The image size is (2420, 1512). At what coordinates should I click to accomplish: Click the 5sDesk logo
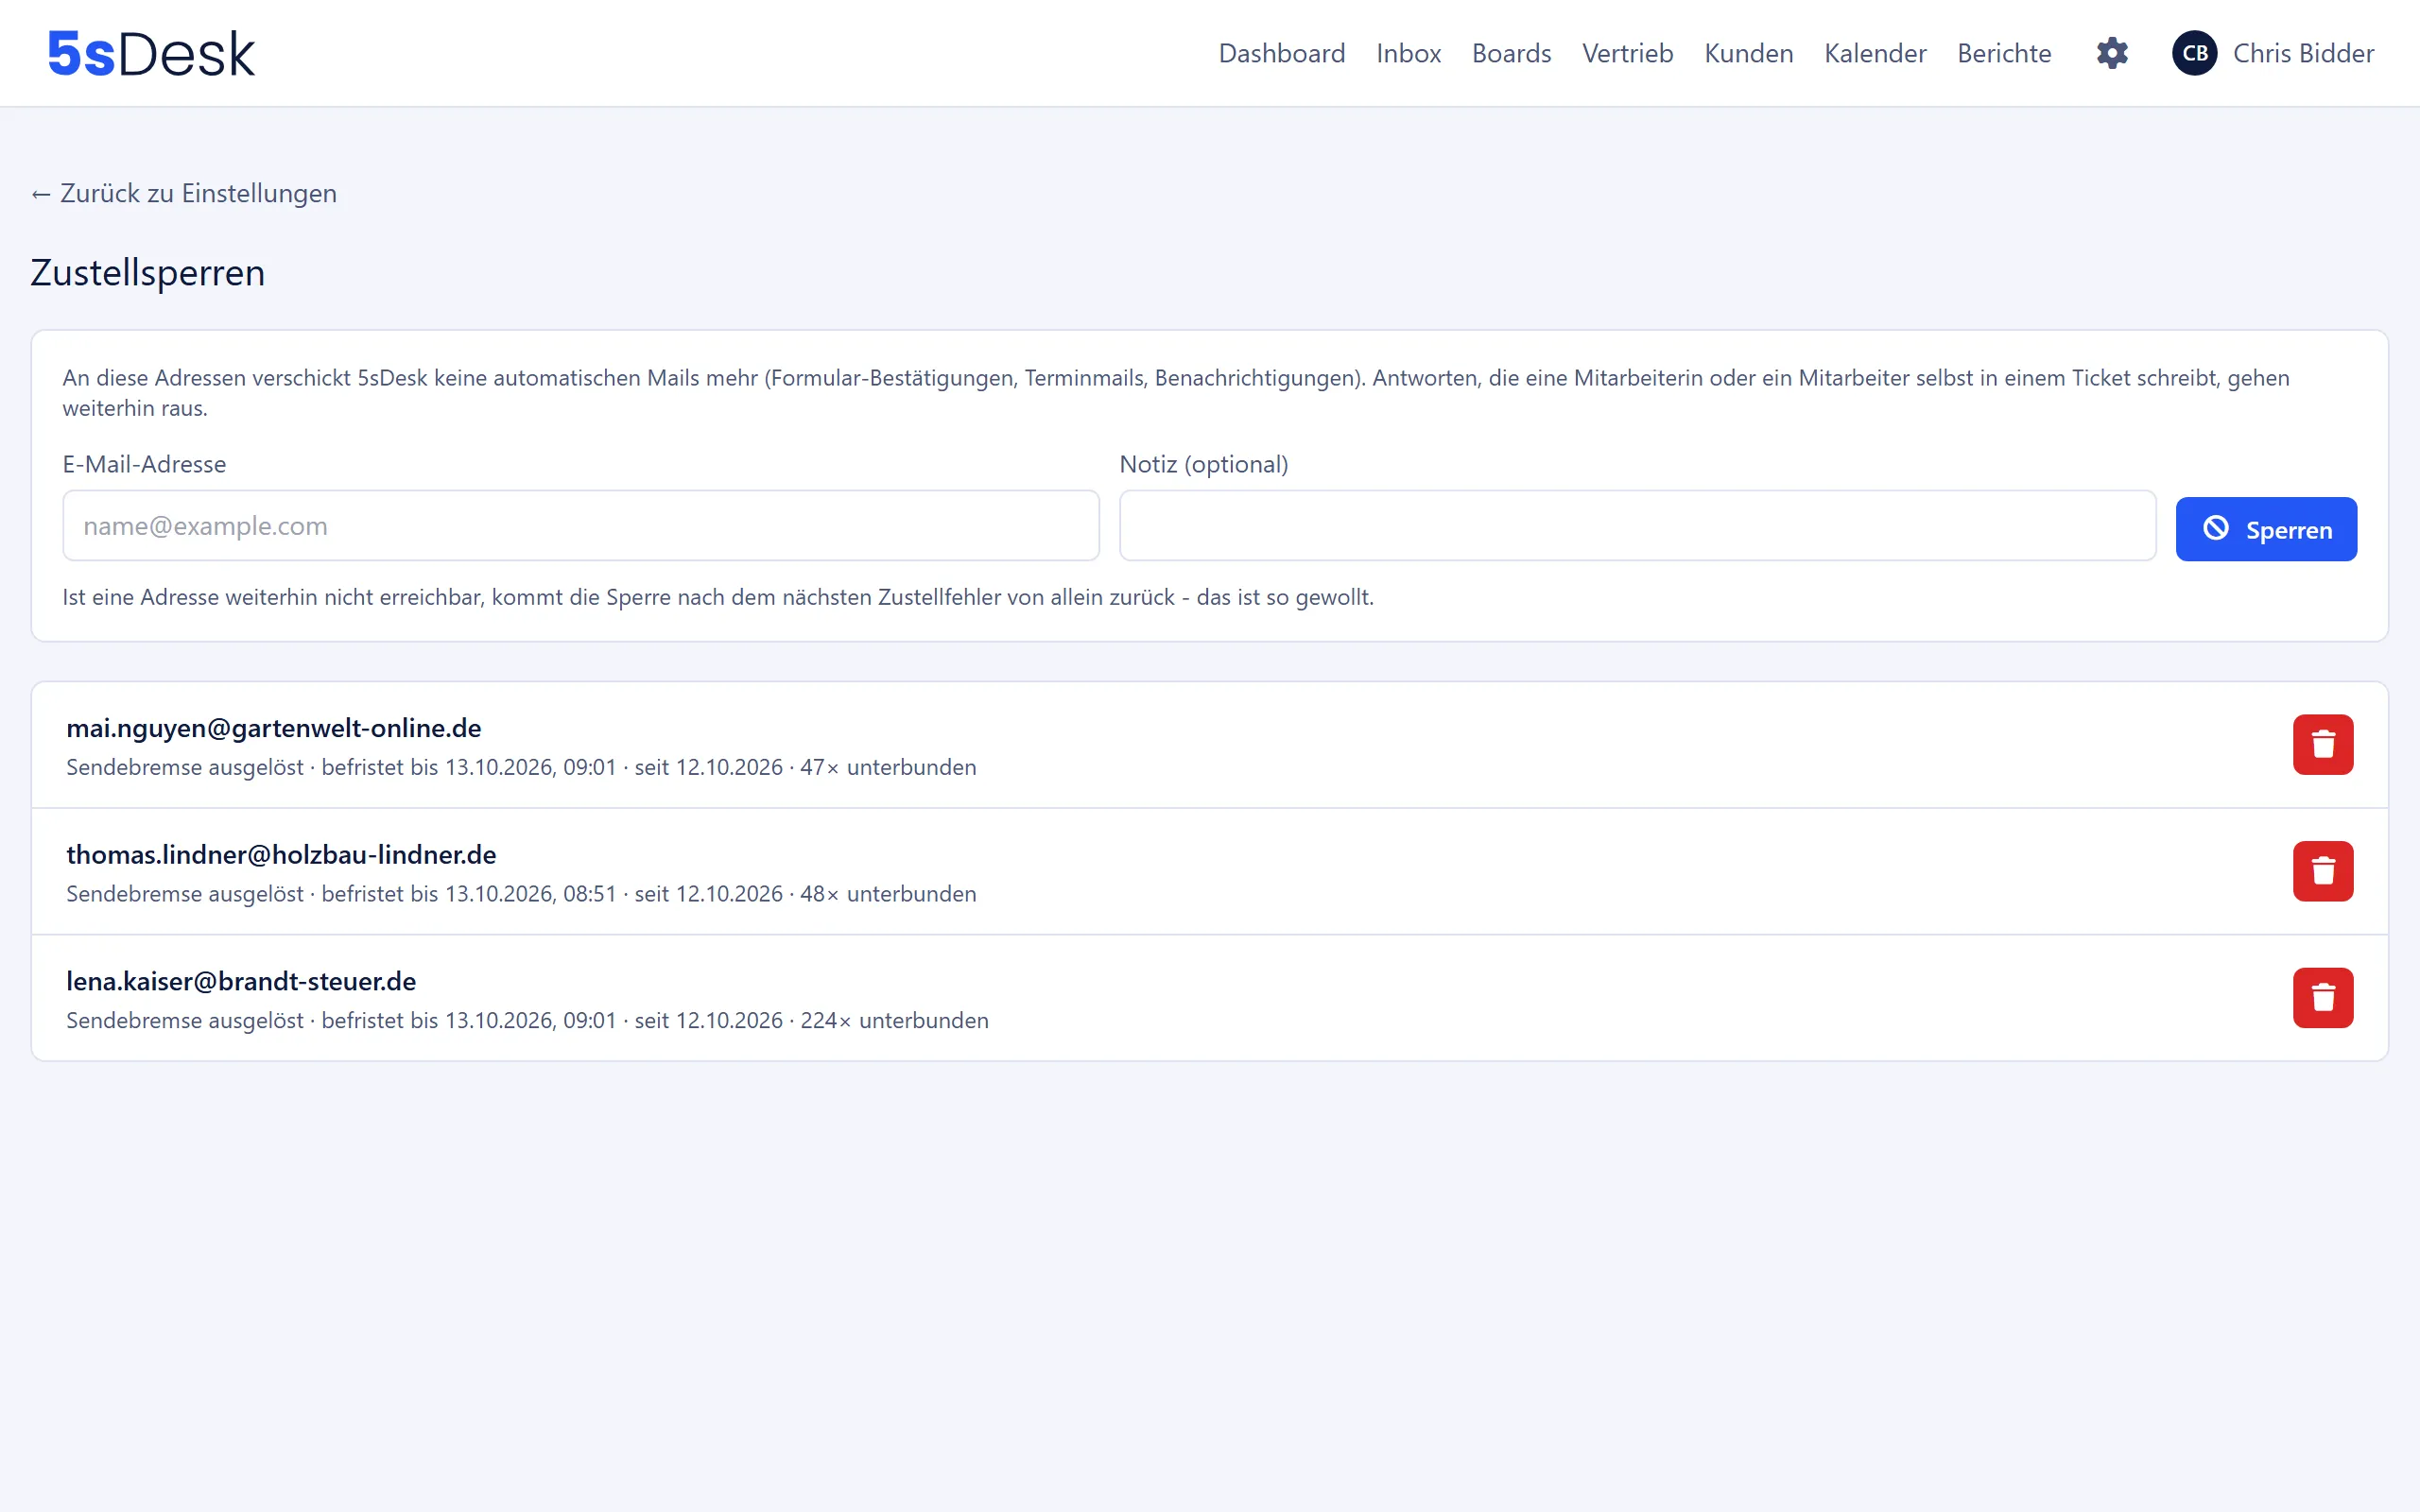click(151, 53)
